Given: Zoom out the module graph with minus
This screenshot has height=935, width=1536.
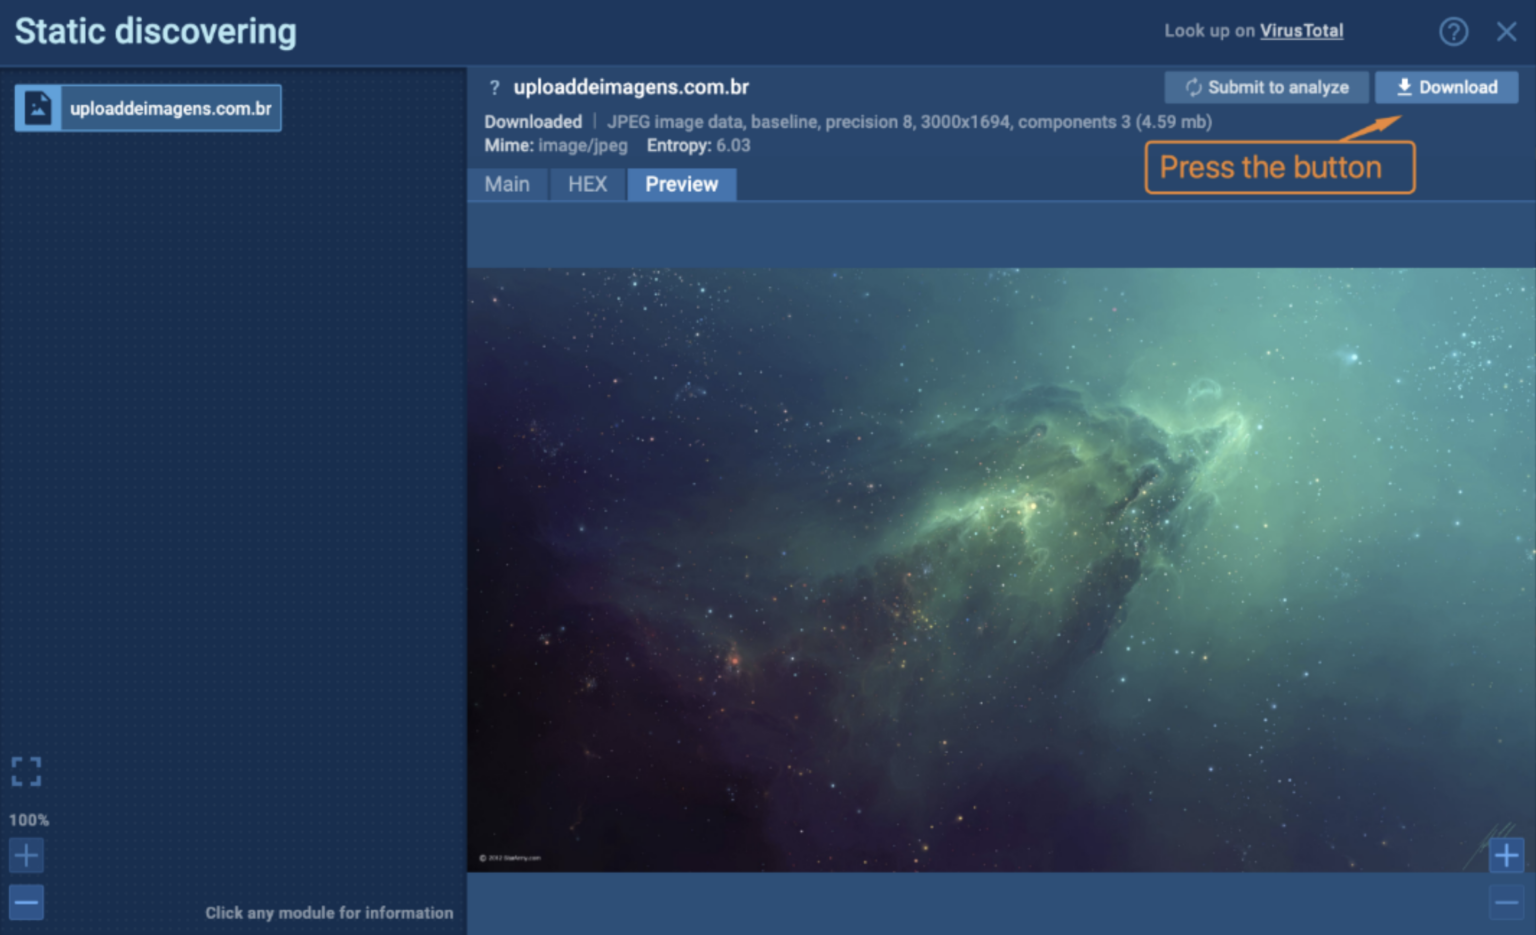Looking at the screenshot, I should coord(26,902).
